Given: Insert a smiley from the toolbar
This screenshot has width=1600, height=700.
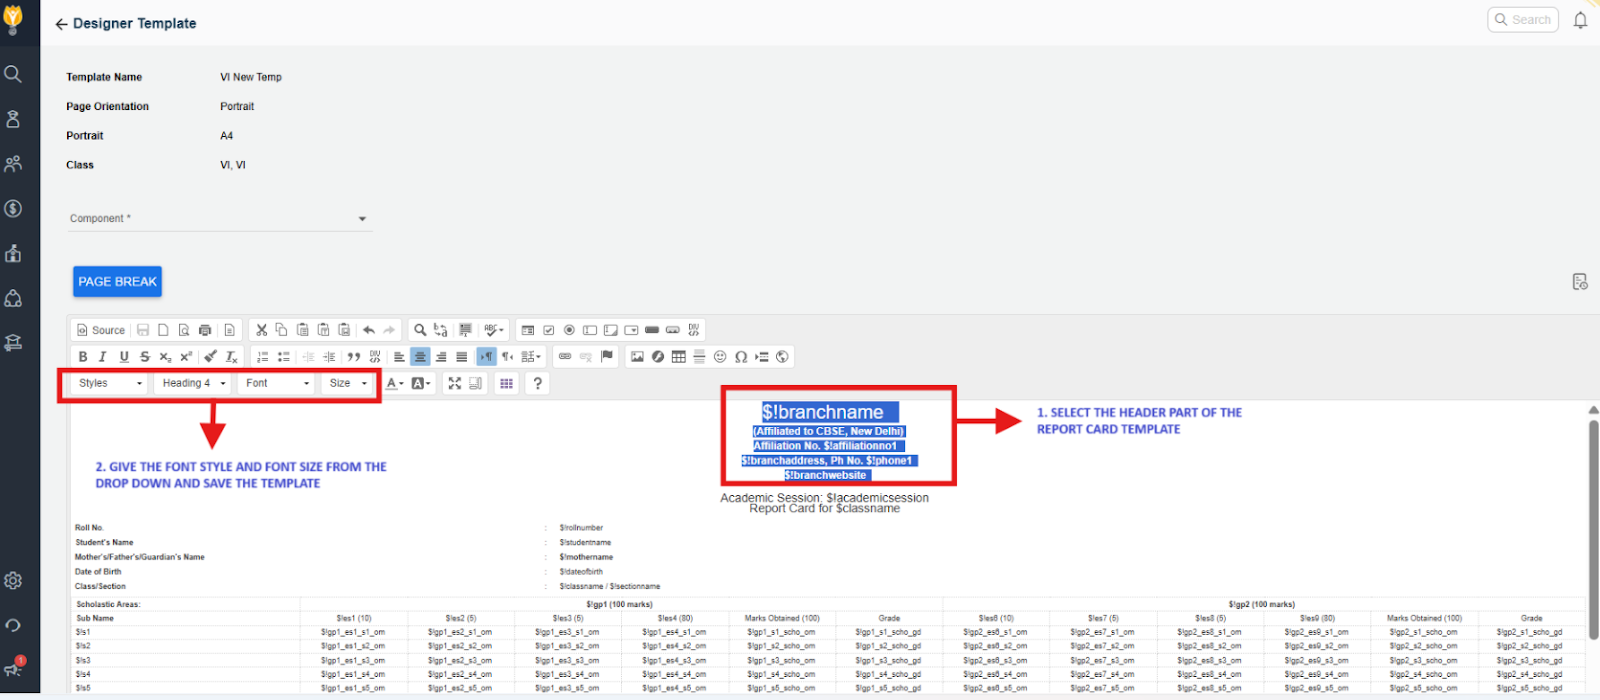Looking at the screenshot, I should (x=720, y=357).
